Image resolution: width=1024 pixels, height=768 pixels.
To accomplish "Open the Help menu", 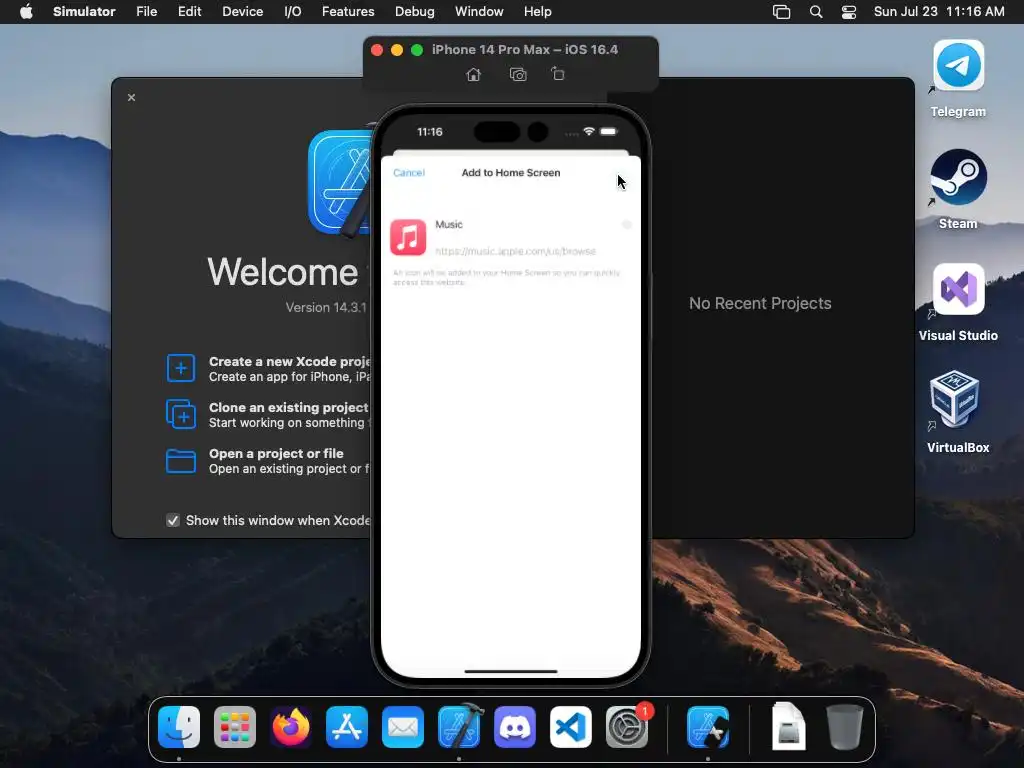I will click(537, 12).
